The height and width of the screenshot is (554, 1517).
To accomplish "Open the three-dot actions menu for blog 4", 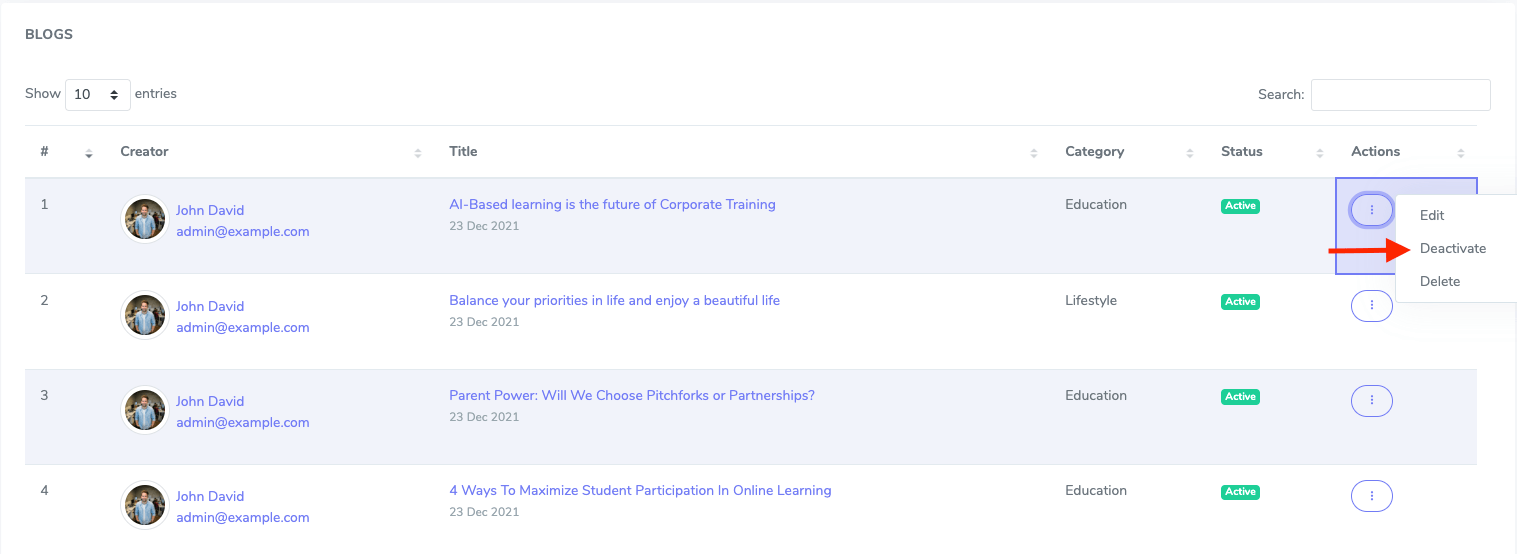I will [x=1371, y=495].
